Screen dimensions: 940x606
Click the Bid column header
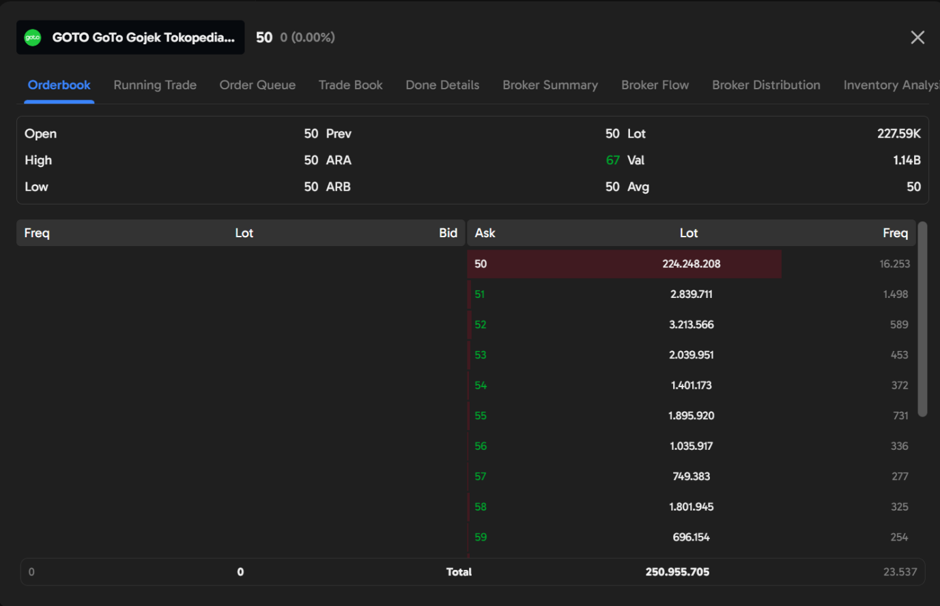(x=448, y=233)
